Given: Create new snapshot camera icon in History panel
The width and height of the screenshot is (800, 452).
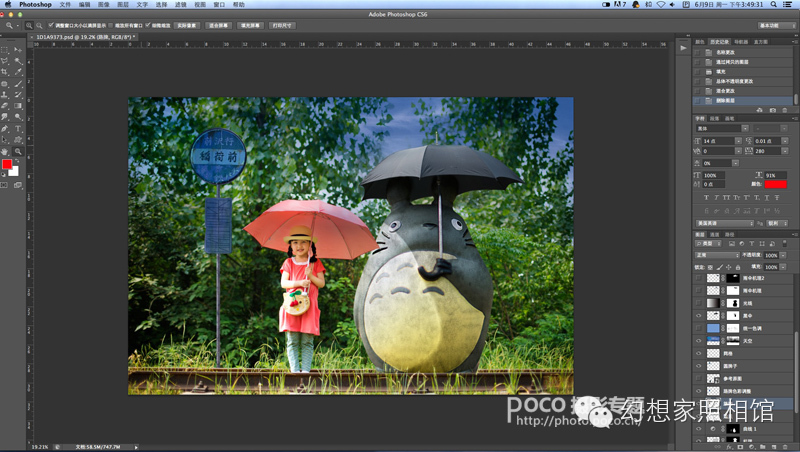Looking at the screenshot, I should click(772, 110).
